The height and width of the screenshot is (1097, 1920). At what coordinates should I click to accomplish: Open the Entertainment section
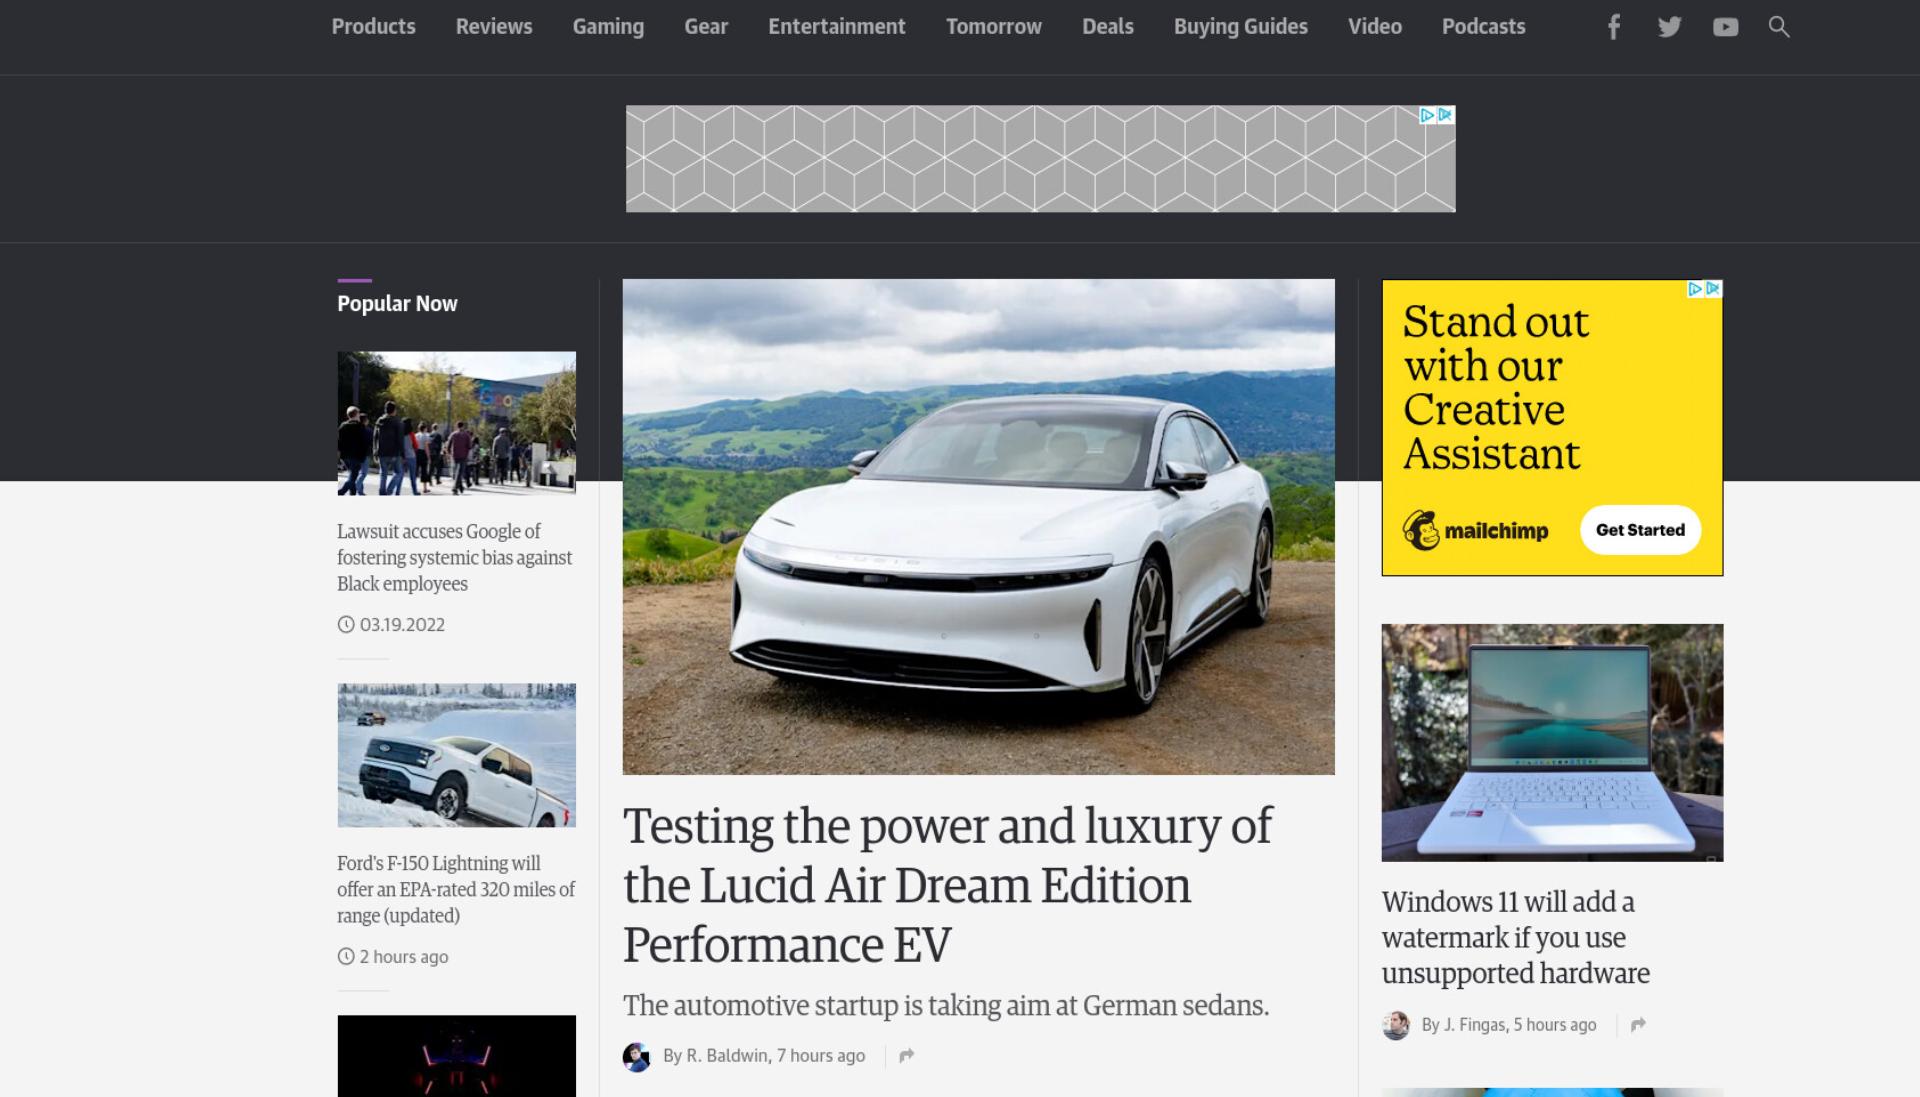coord(837,27)
